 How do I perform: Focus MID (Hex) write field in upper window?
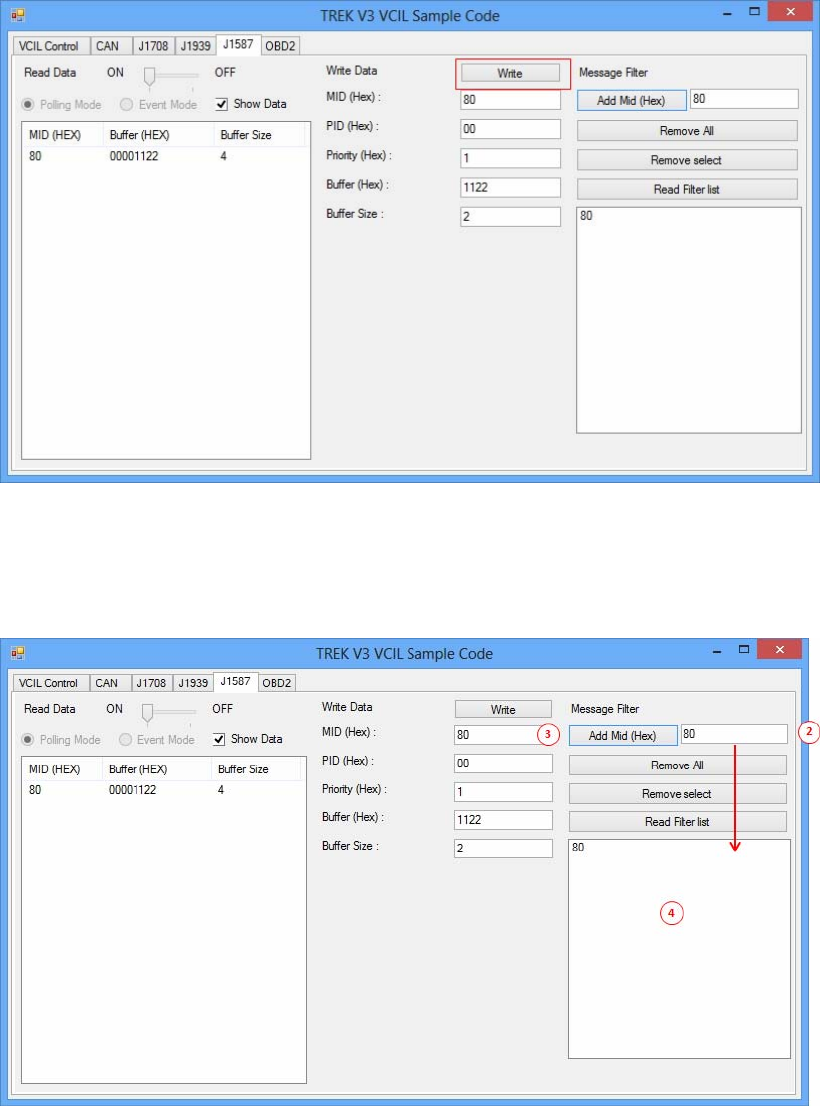(x=510, y=99)
